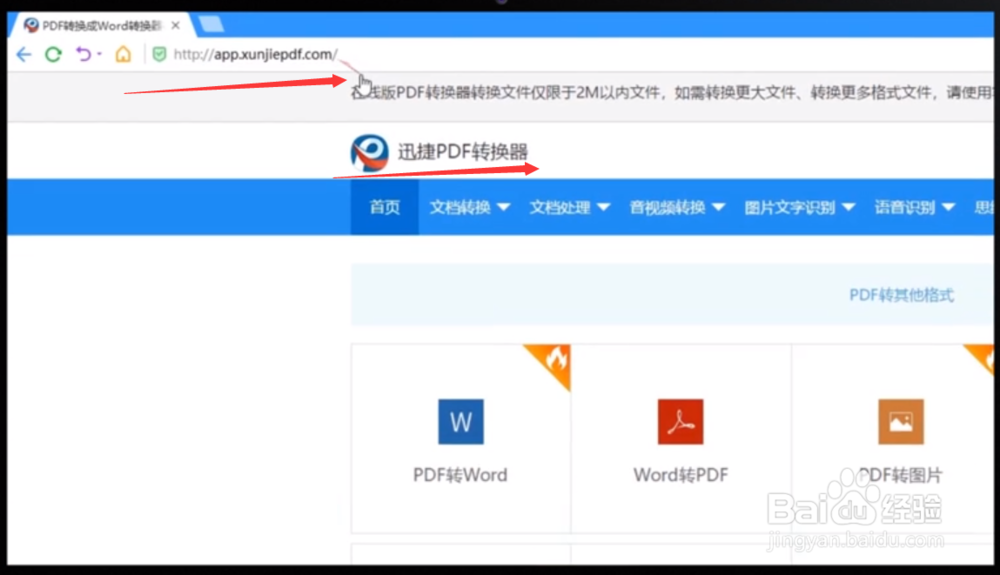Click the orange image icon for PDF转图片

(x=901, y=421)
